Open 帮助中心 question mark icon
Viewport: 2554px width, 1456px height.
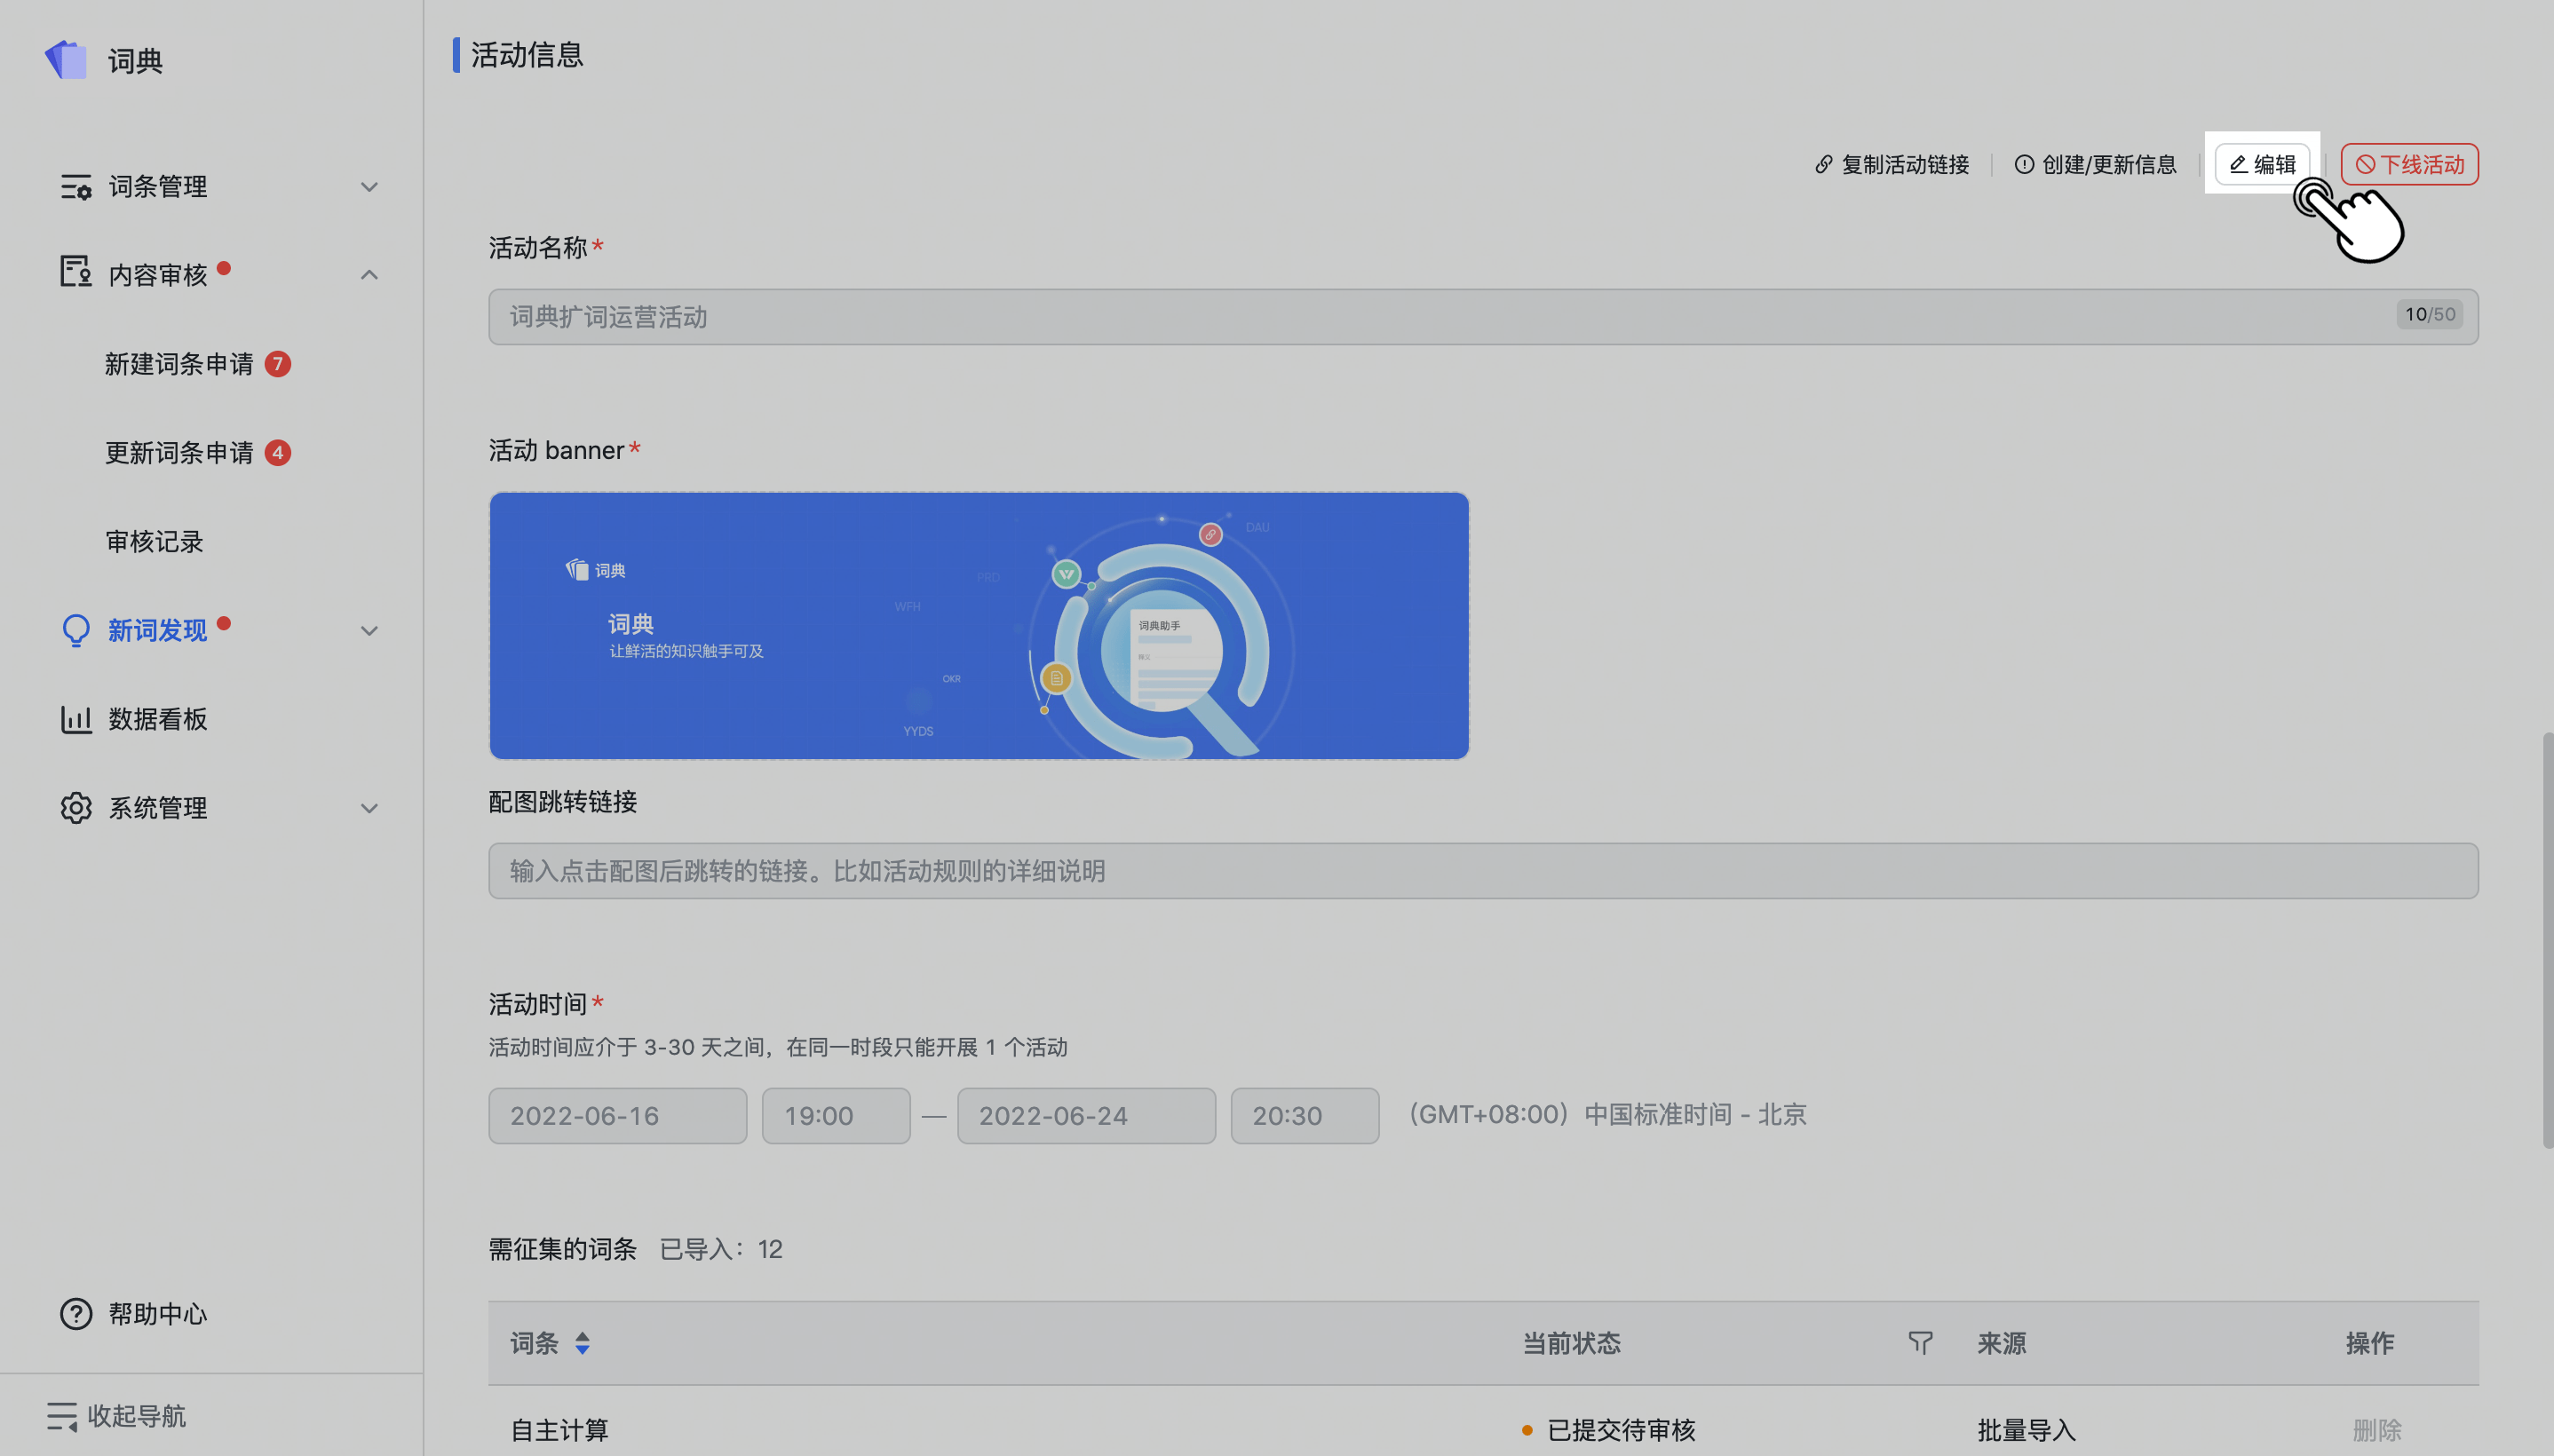(x=76, y=1314)
